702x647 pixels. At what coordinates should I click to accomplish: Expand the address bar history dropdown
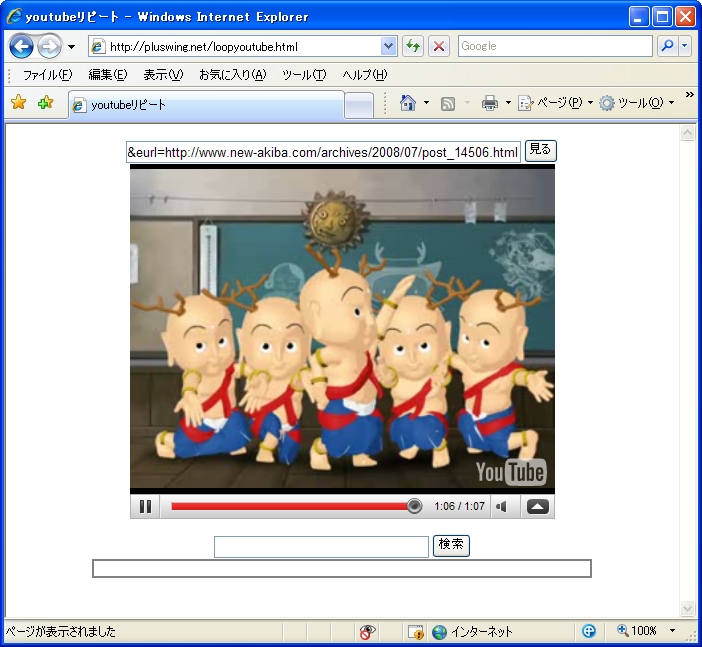(x=389, y=46)
